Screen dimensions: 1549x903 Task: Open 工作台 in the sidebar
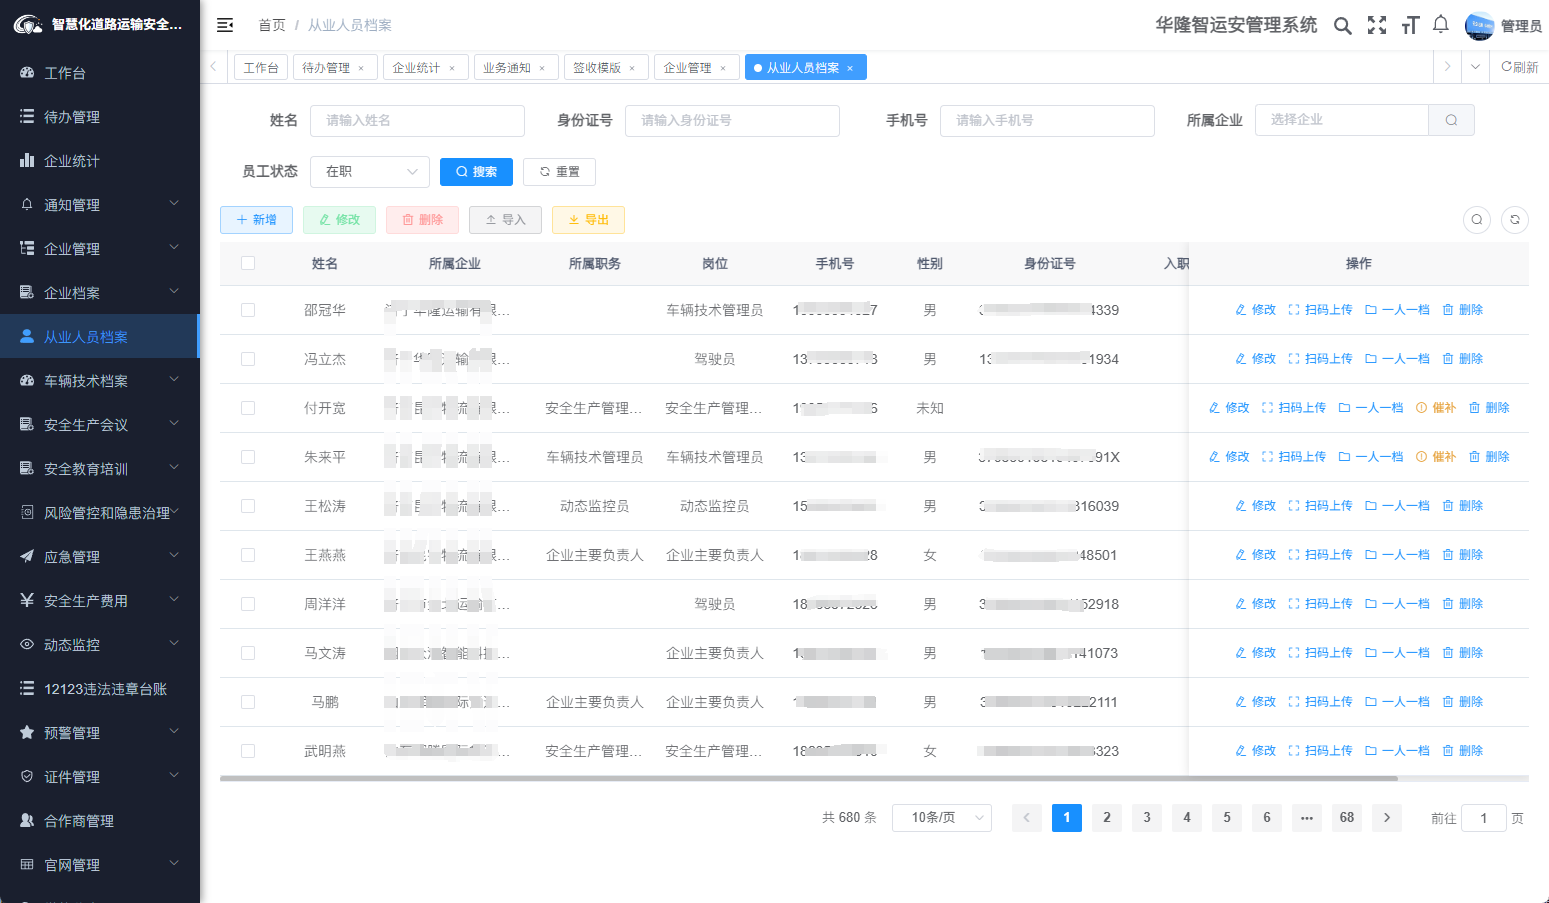[x=100, y=73]
